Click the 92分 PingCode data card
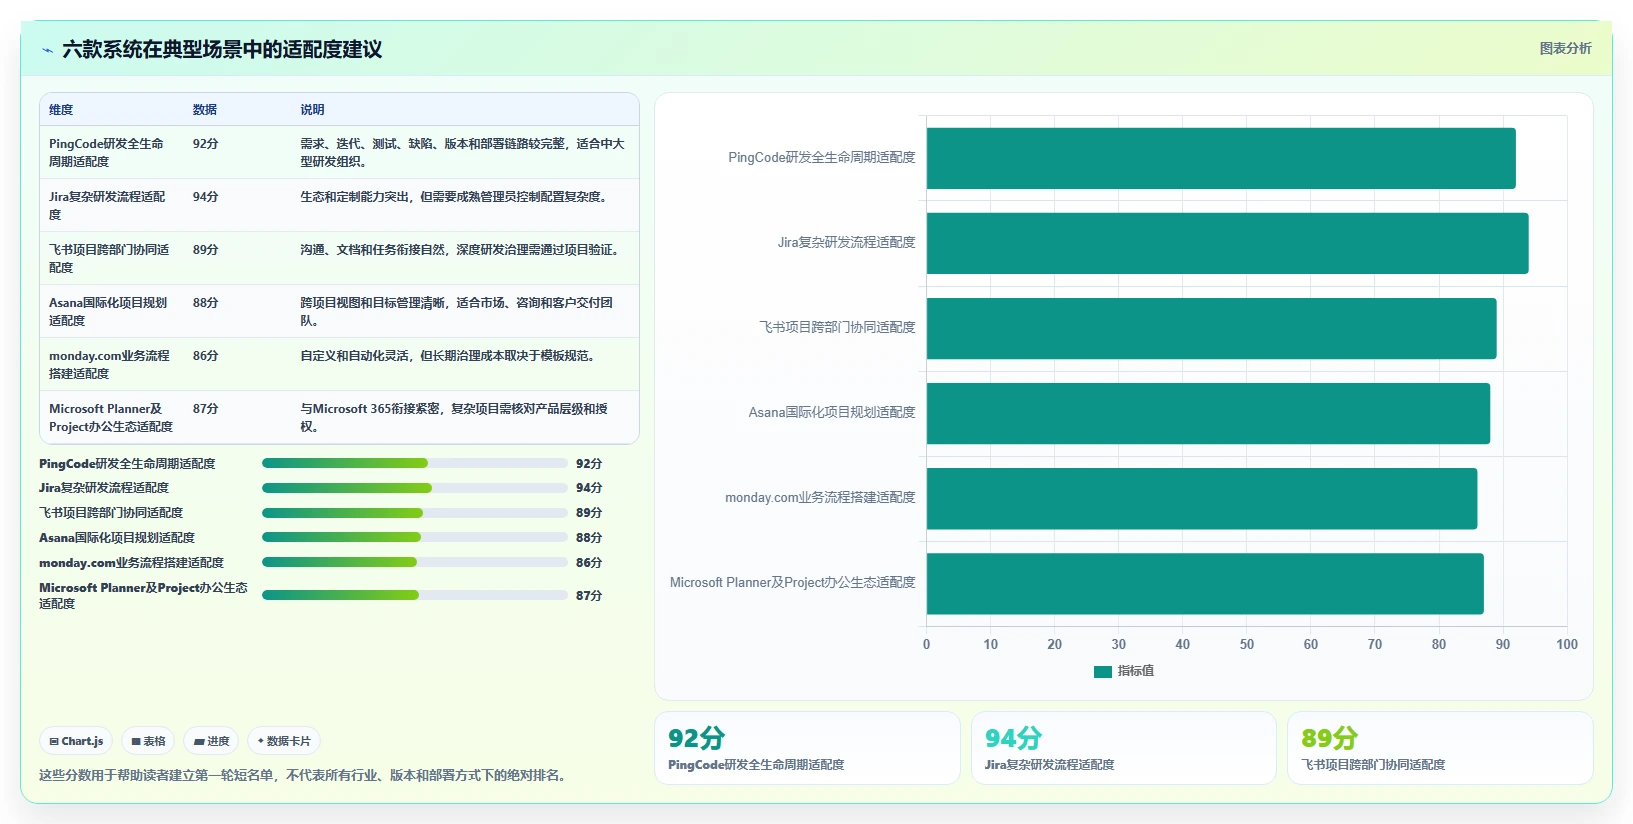 tap(807, 748)
